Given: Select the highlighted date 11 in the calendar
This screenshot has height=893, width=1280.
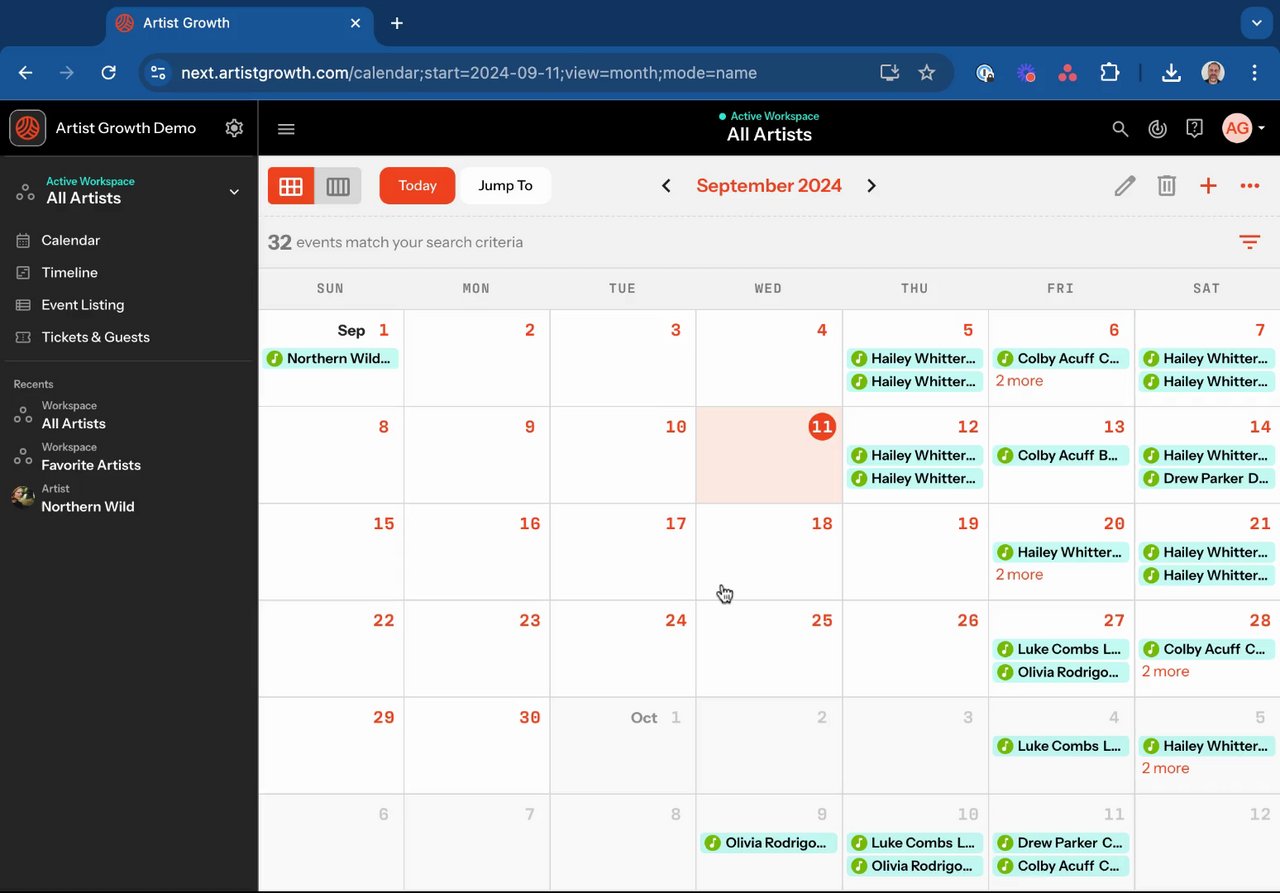Looking at the screenshot, I should (822, 427).
